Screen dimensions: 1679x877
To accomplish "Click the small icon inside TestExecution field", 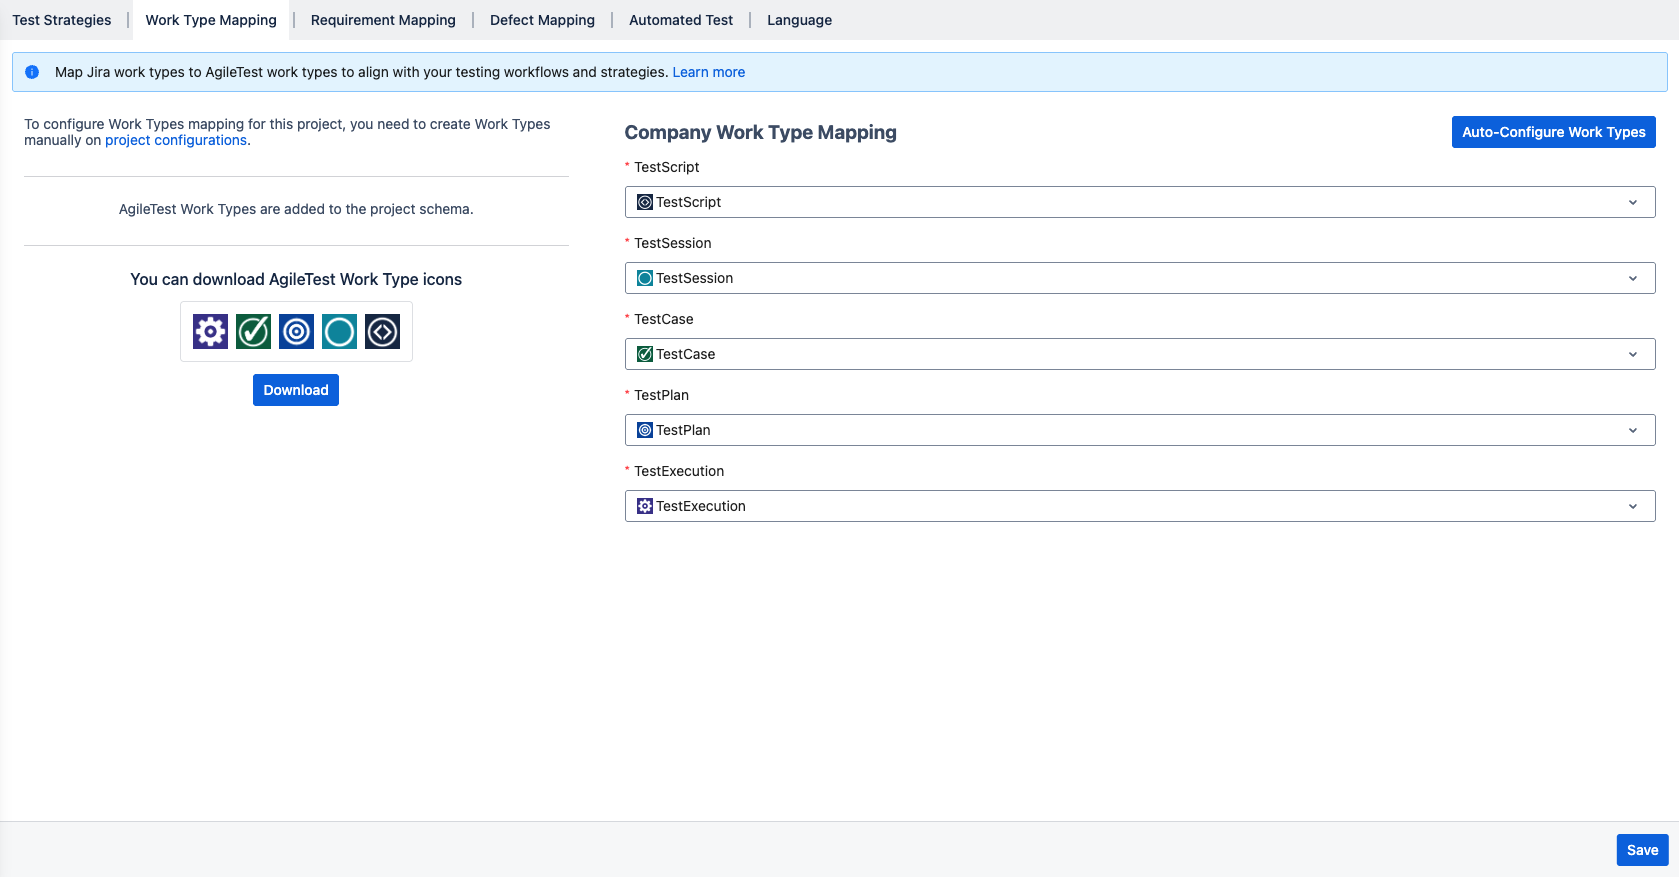I will (x=645, y=506).
